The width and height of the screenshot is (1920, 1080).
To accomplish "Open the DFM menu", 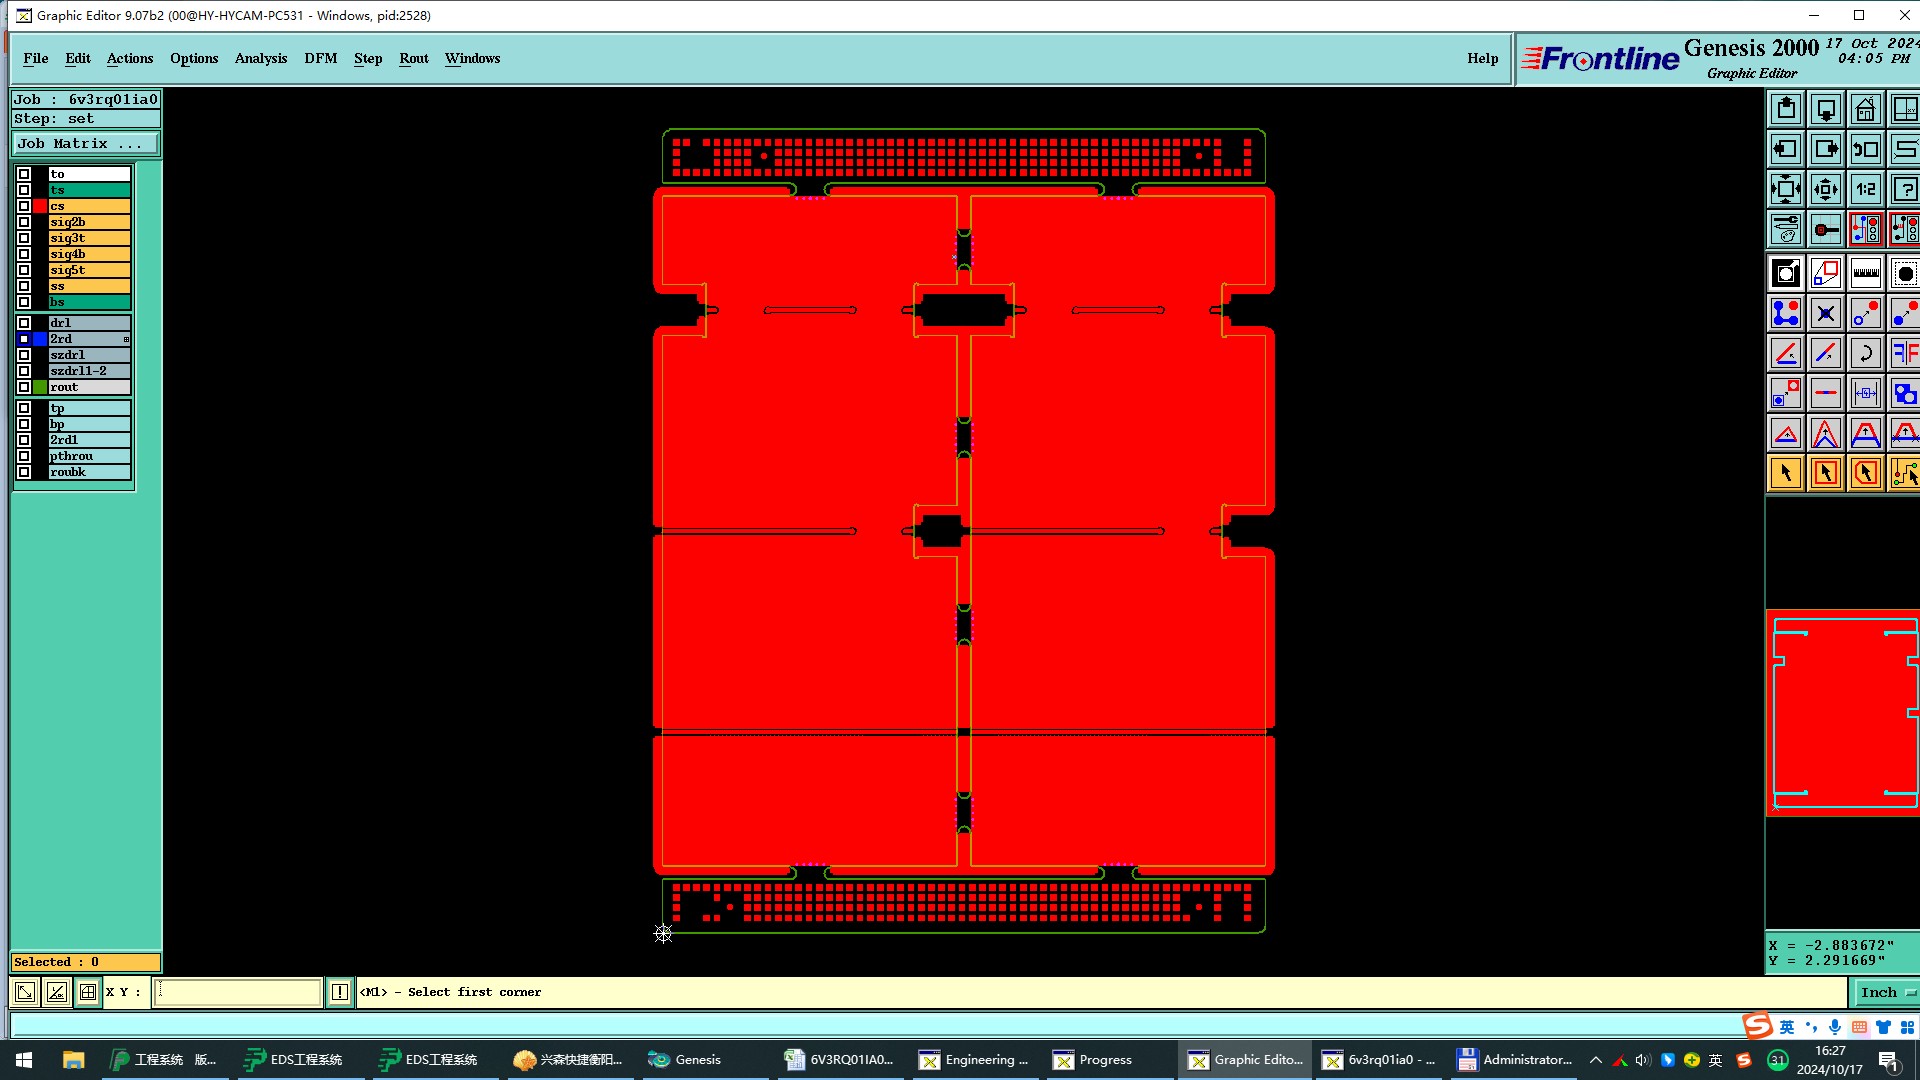I will [320, 58].
